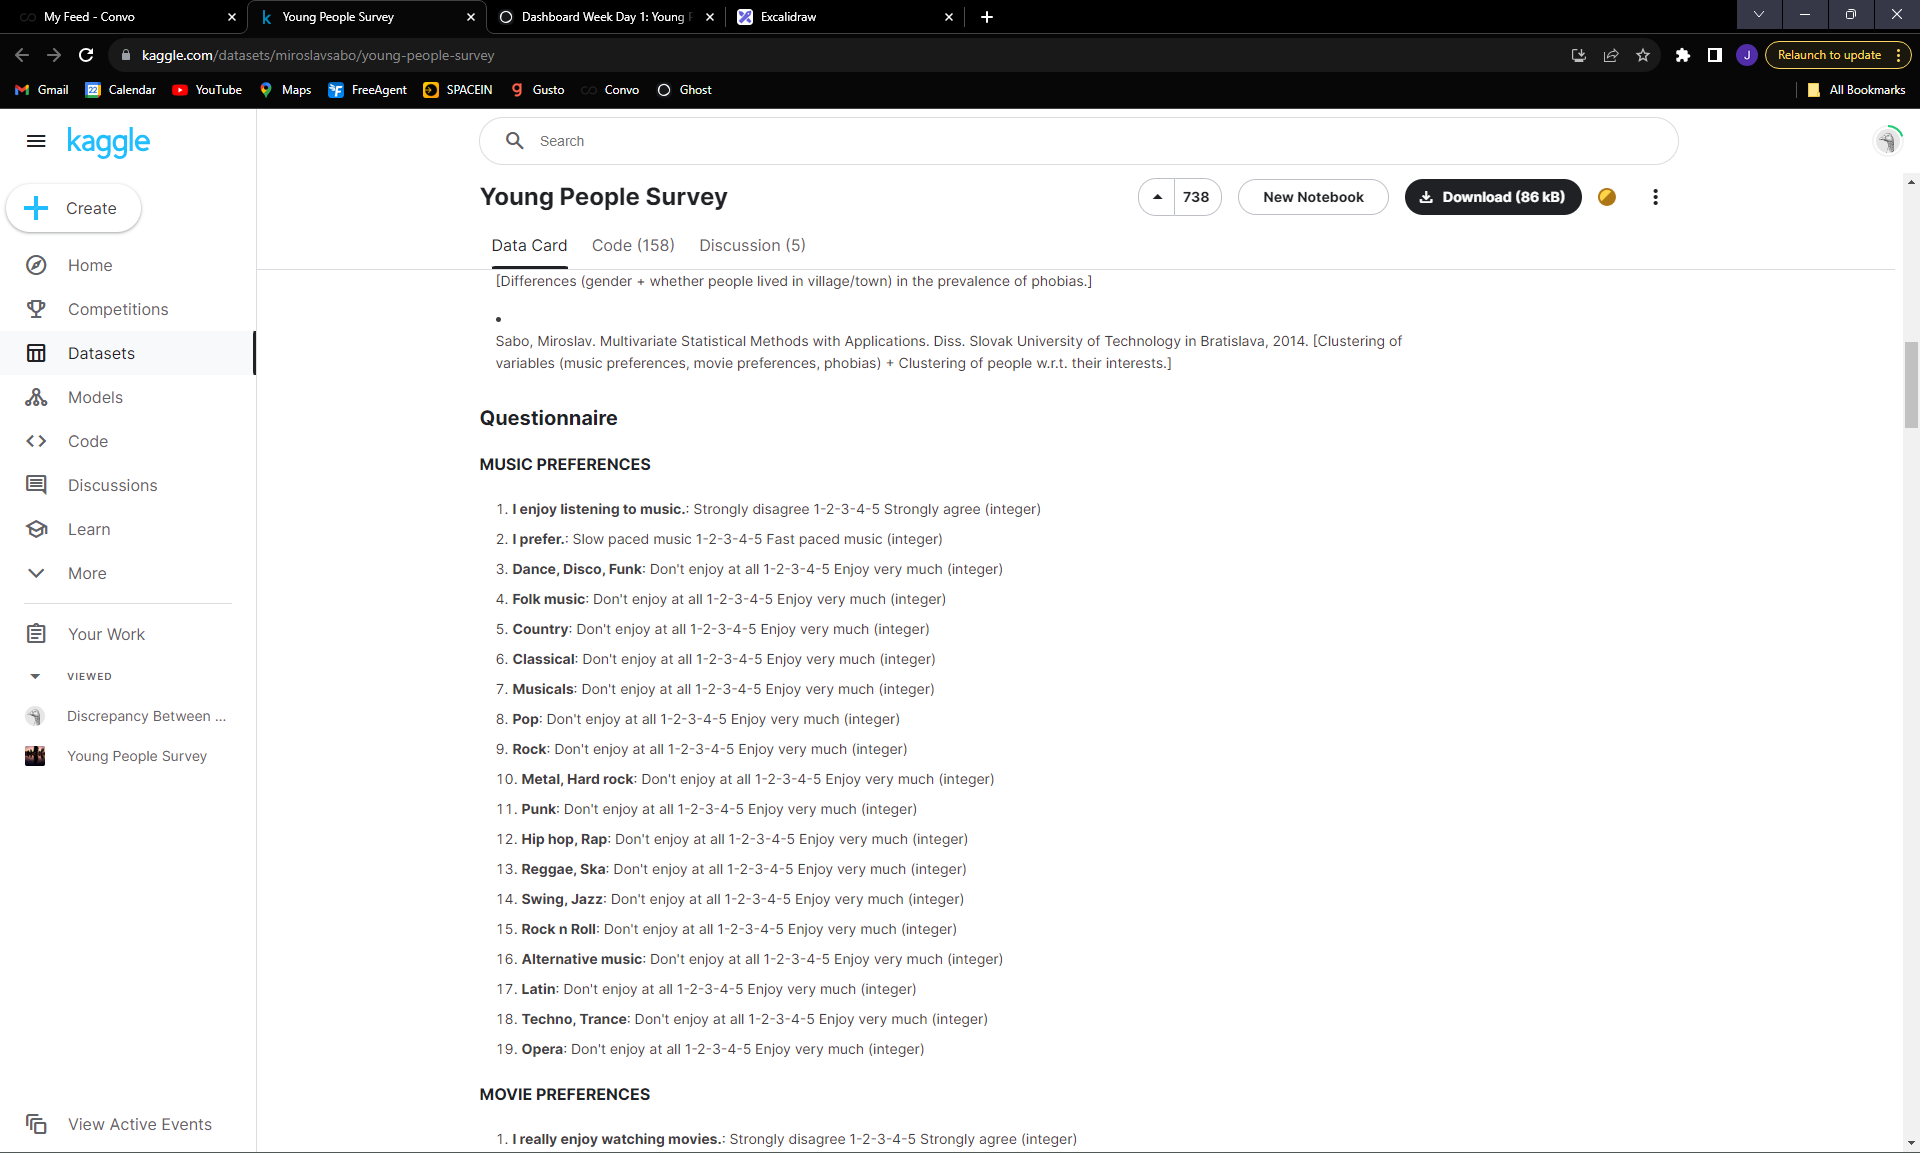Click the Code brackets icon in sidebar
Viewport: 1920px width, 1153px height.
pos(36,441)
